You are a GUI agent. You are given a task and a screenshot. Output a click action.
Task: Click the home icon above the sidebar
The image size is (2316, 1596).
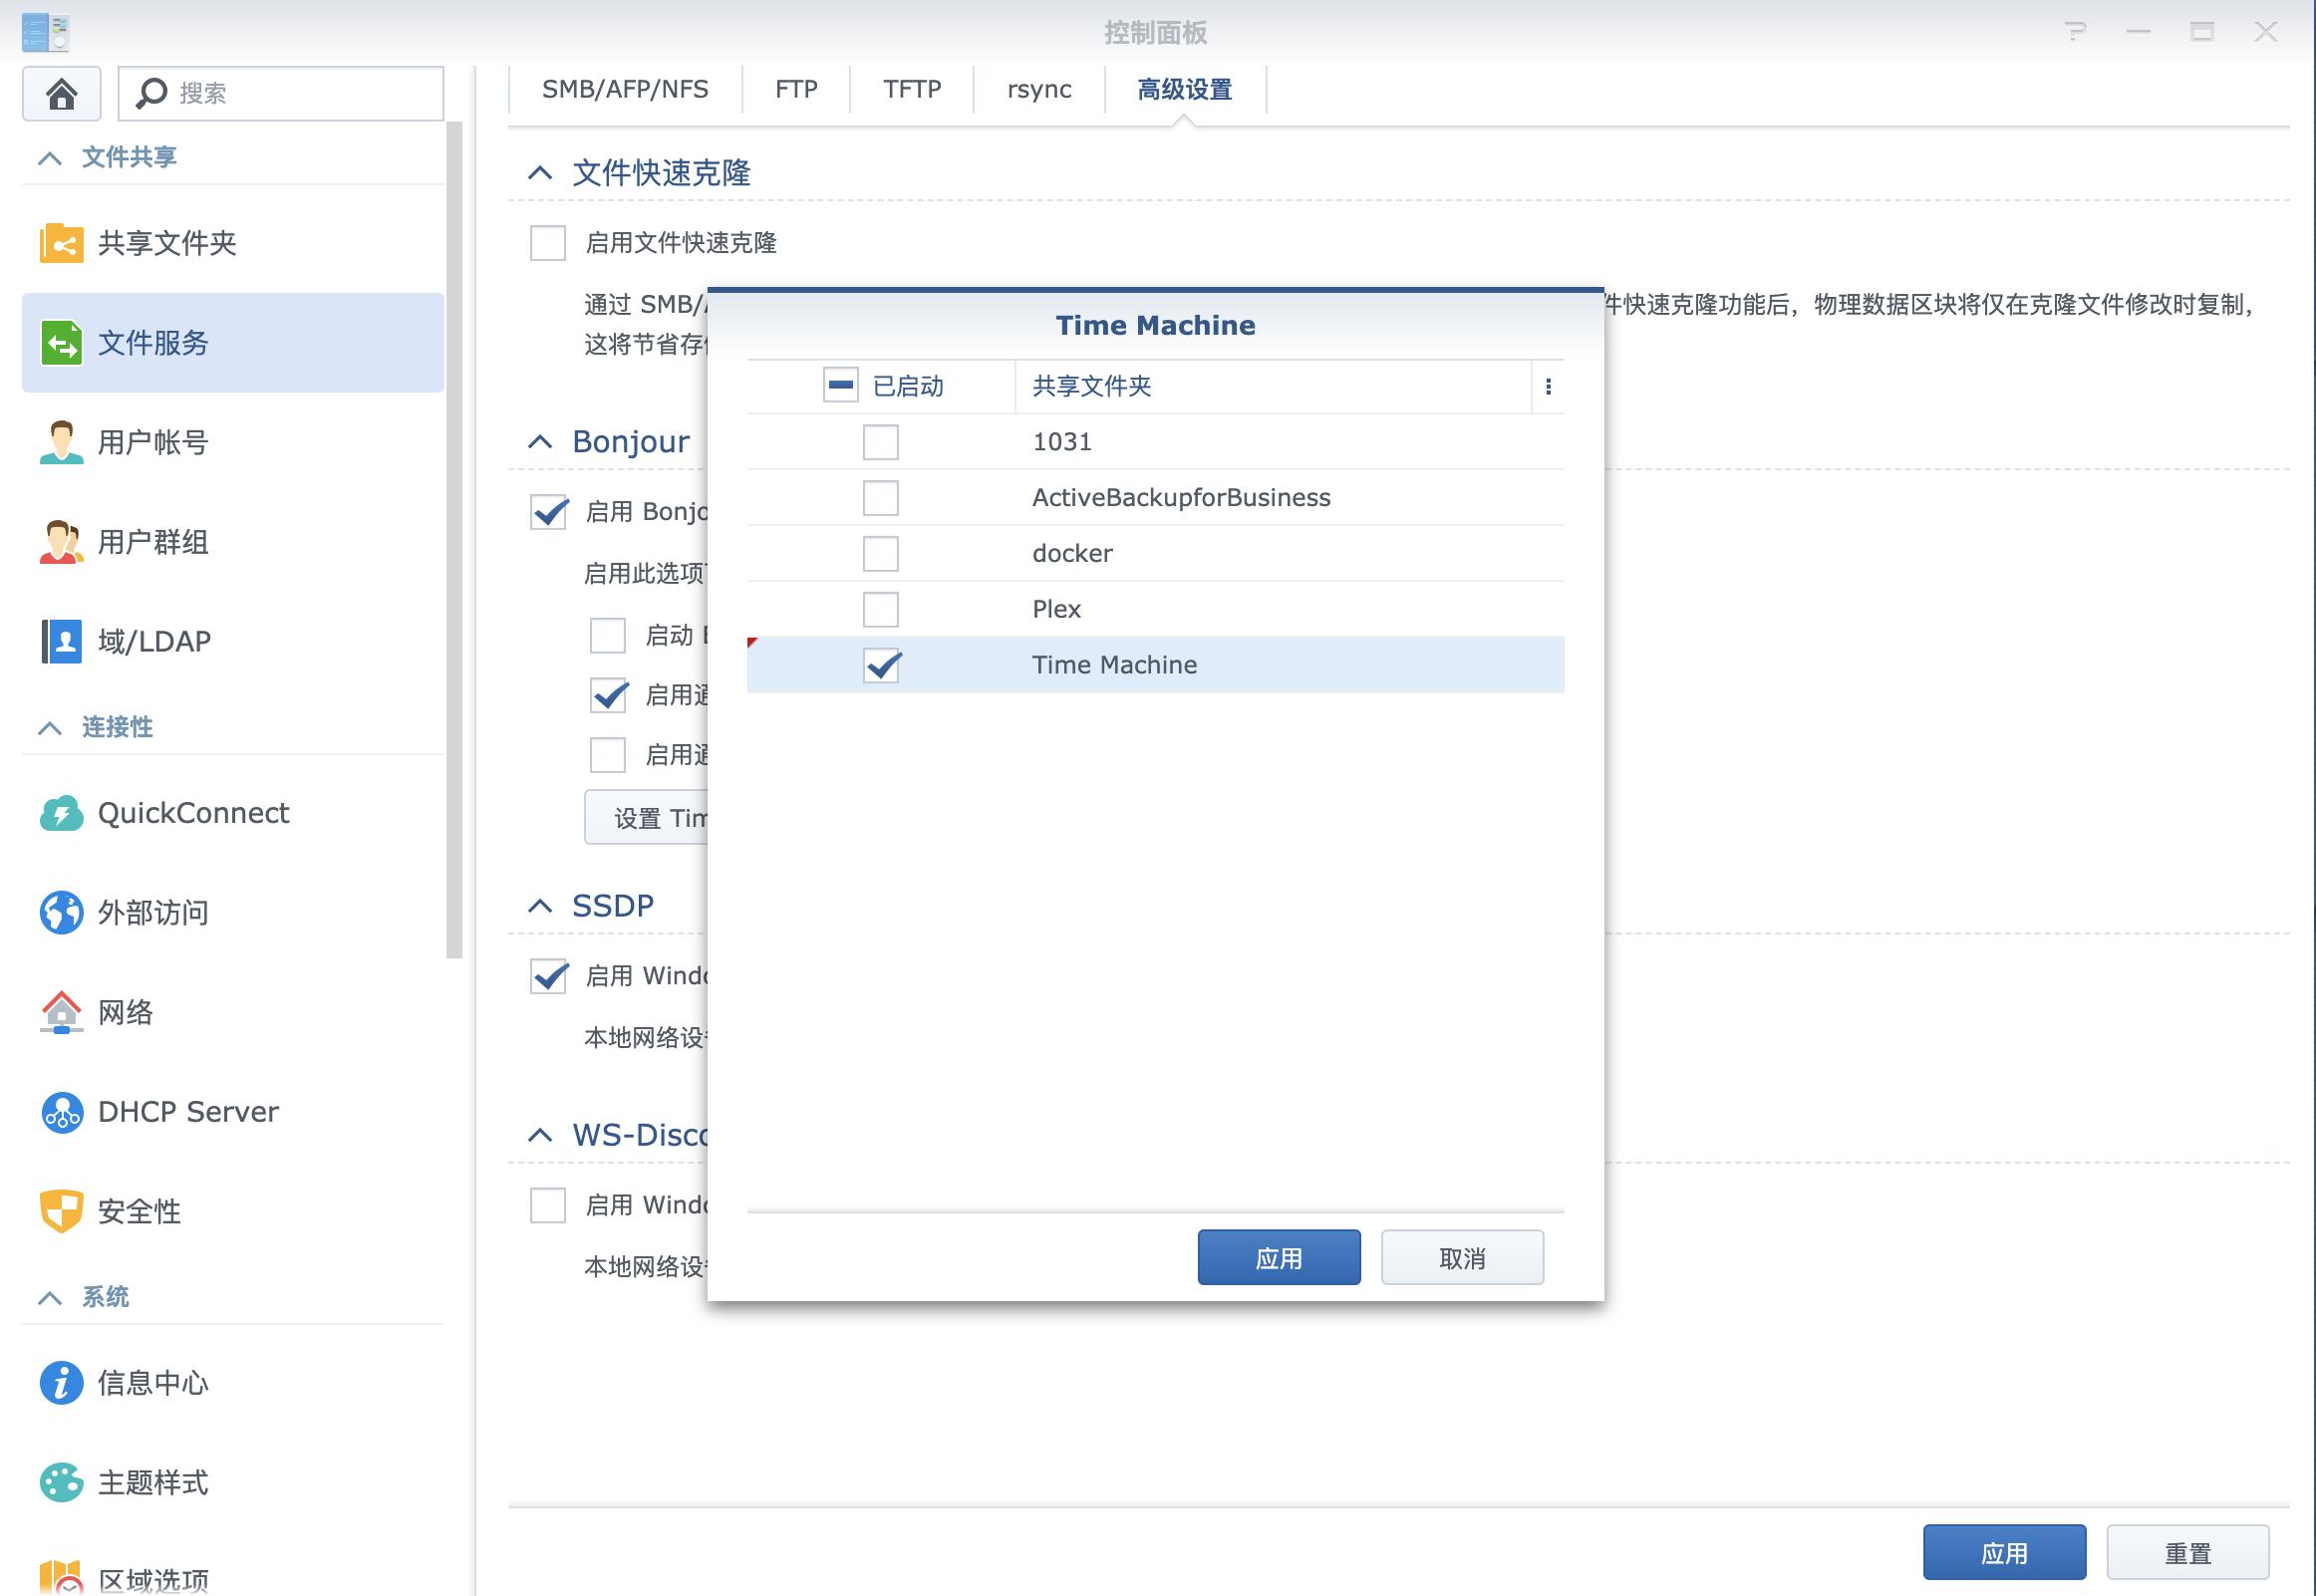tap(61, 93)
